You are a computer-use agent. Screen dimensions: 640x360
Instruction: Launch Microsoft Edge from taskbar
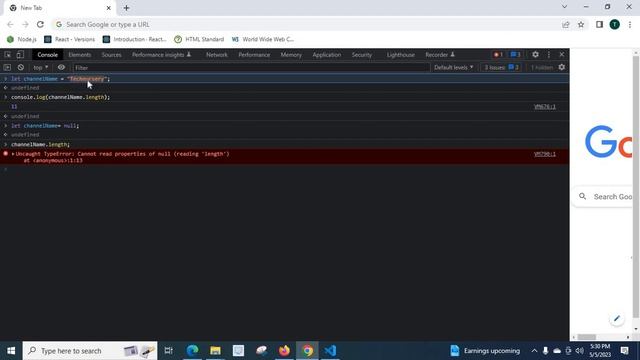point(192,351)
